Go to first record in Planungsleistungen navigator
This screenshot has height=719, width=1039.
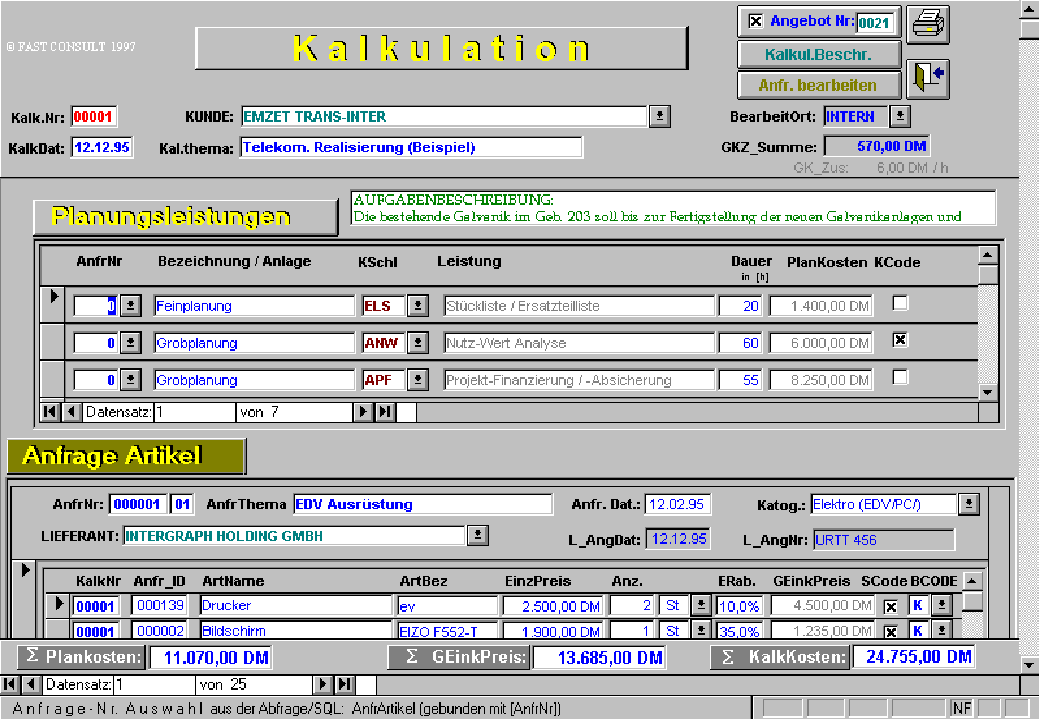click(50, 412)
